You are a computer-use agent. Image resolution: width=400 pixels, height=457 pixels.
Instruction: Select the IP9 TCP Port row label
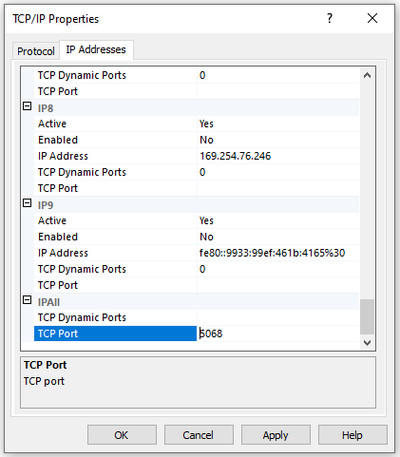click(x=58, y=285)
